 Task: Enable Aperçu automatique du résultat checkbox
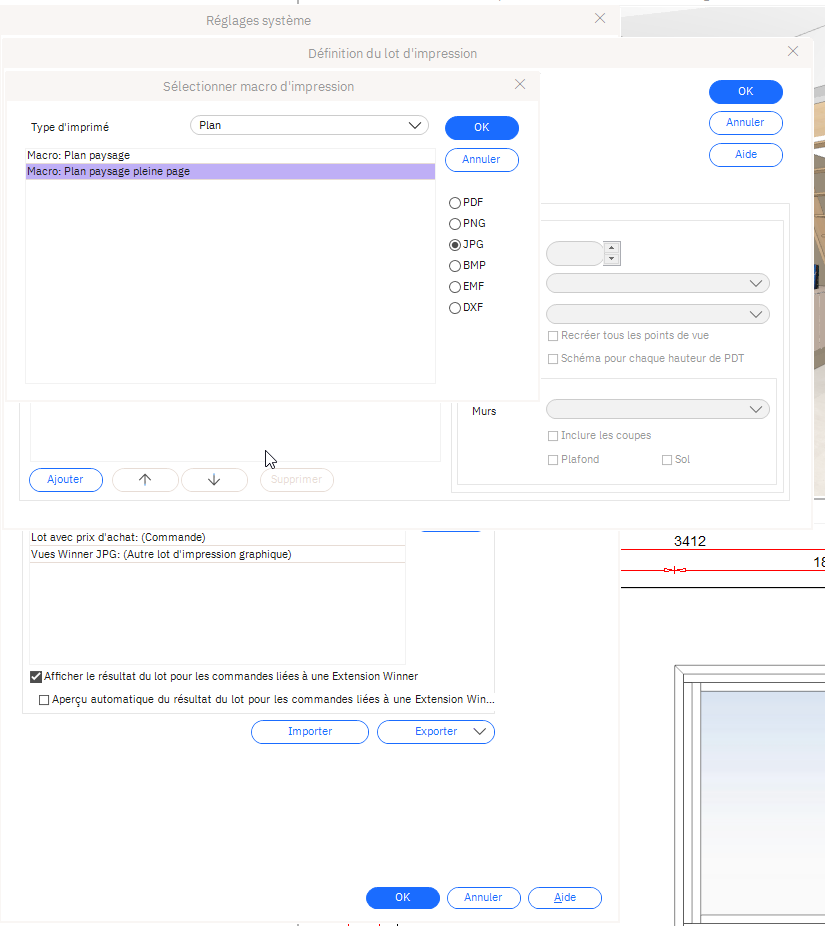tap(44, 700)
